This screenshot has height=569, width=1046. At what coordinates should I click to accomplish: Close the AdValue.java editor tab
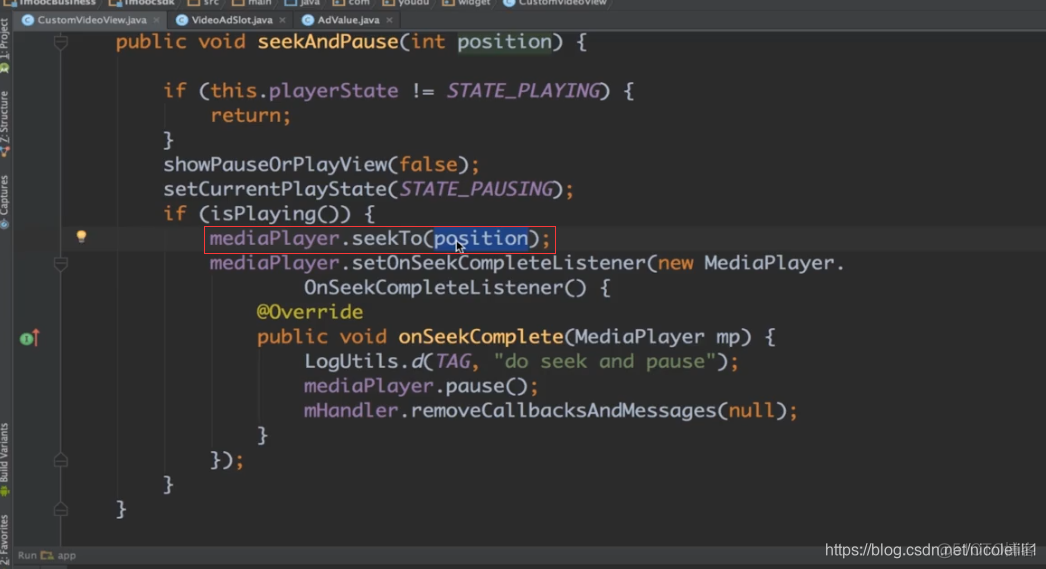coord(389,20)
